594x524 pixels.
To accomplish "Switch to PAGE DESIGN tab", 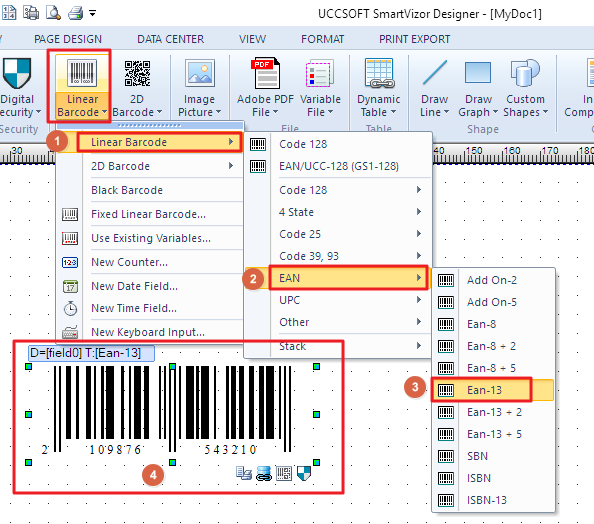I will coord(68,39).
